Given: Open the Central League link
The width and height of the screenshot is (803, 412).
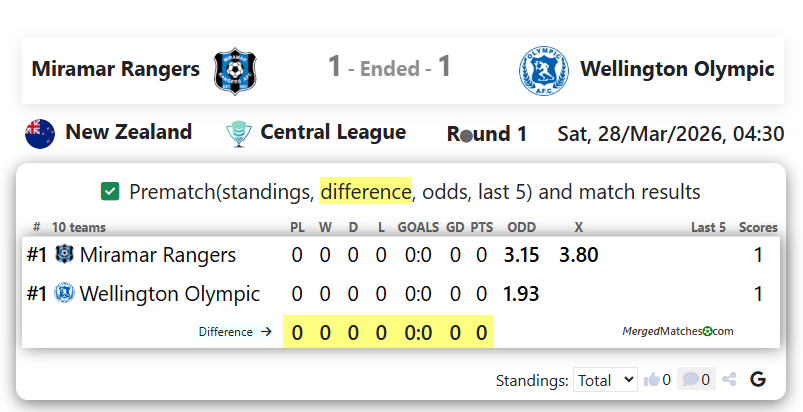Looking at the screenshot, I should 333,132.
